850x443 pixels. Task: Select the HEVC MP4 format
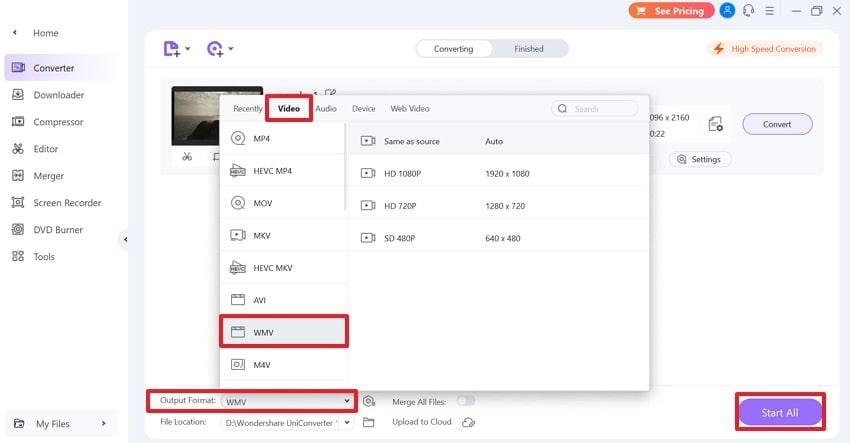(x=282, y=171)
